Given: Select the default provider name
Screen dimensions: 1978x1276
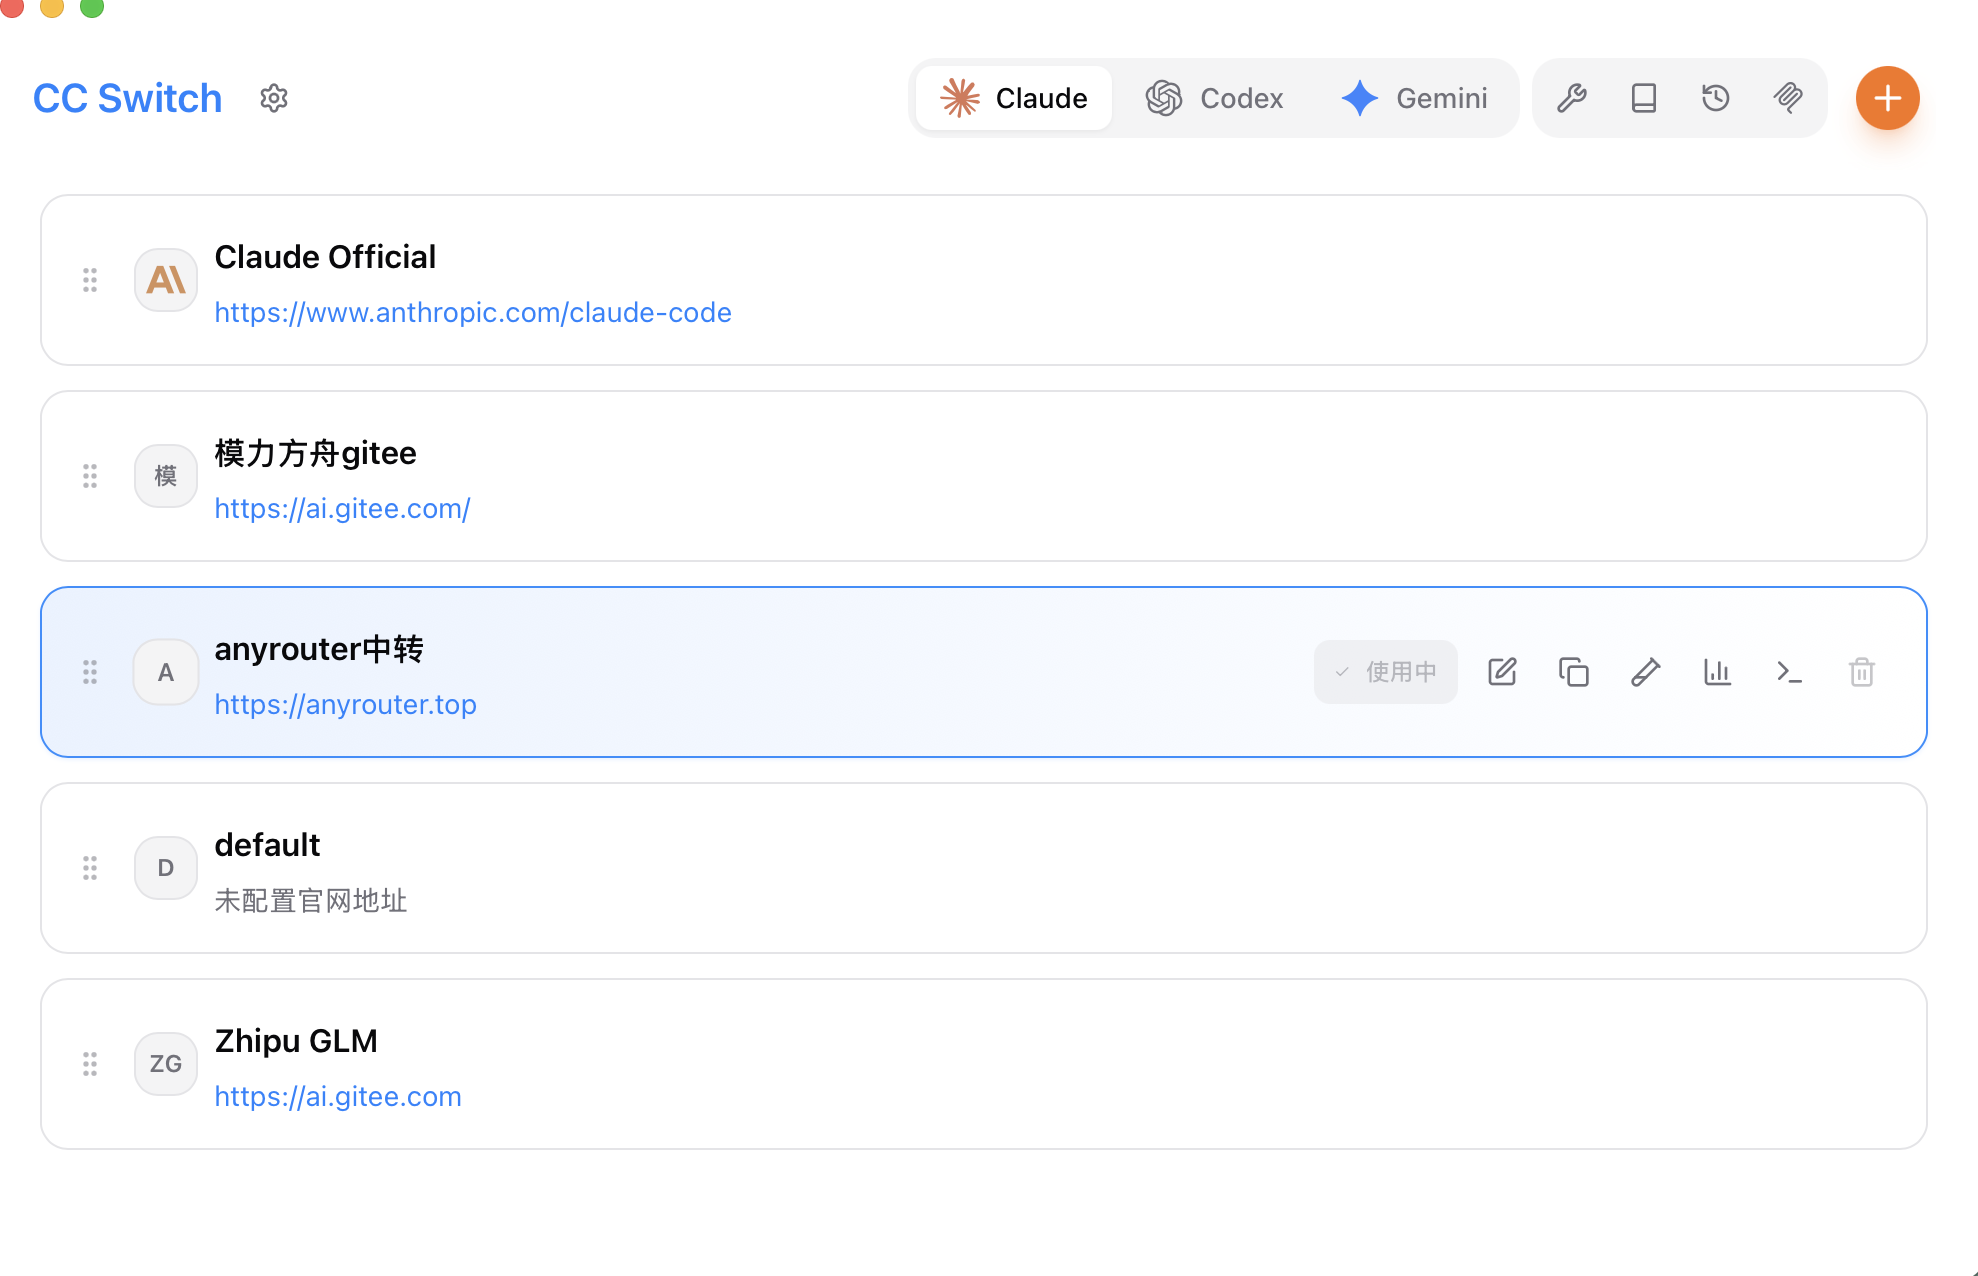Looking at the screenshot, I should click(267, 845).
